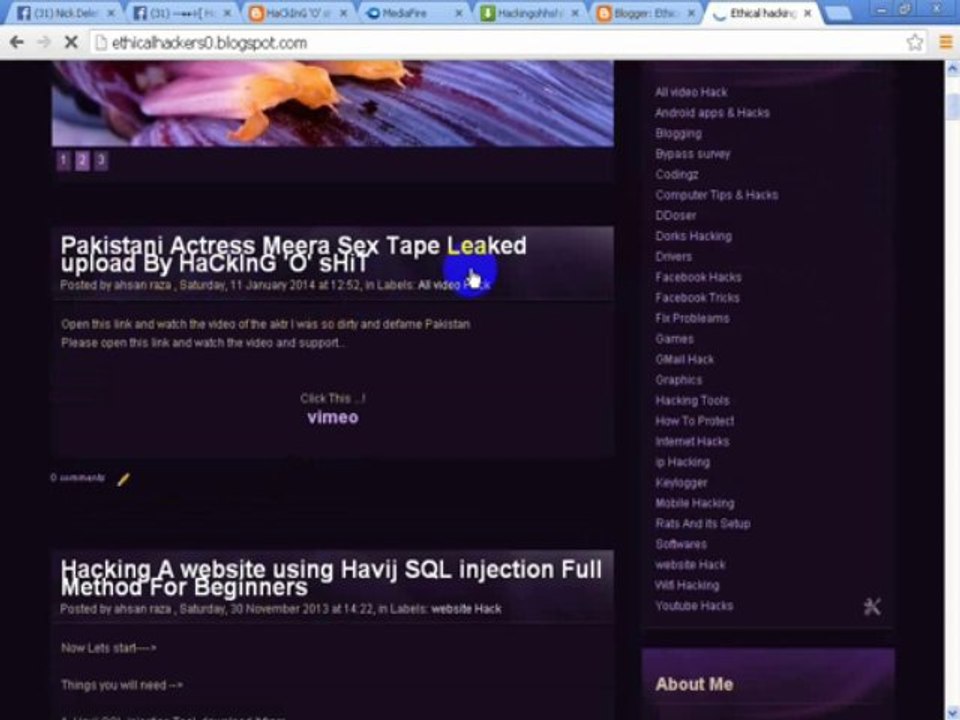This screenshot has width=960, height=720.
Task: Open the Facebook Hacks category
Action: tap(698, 277)
